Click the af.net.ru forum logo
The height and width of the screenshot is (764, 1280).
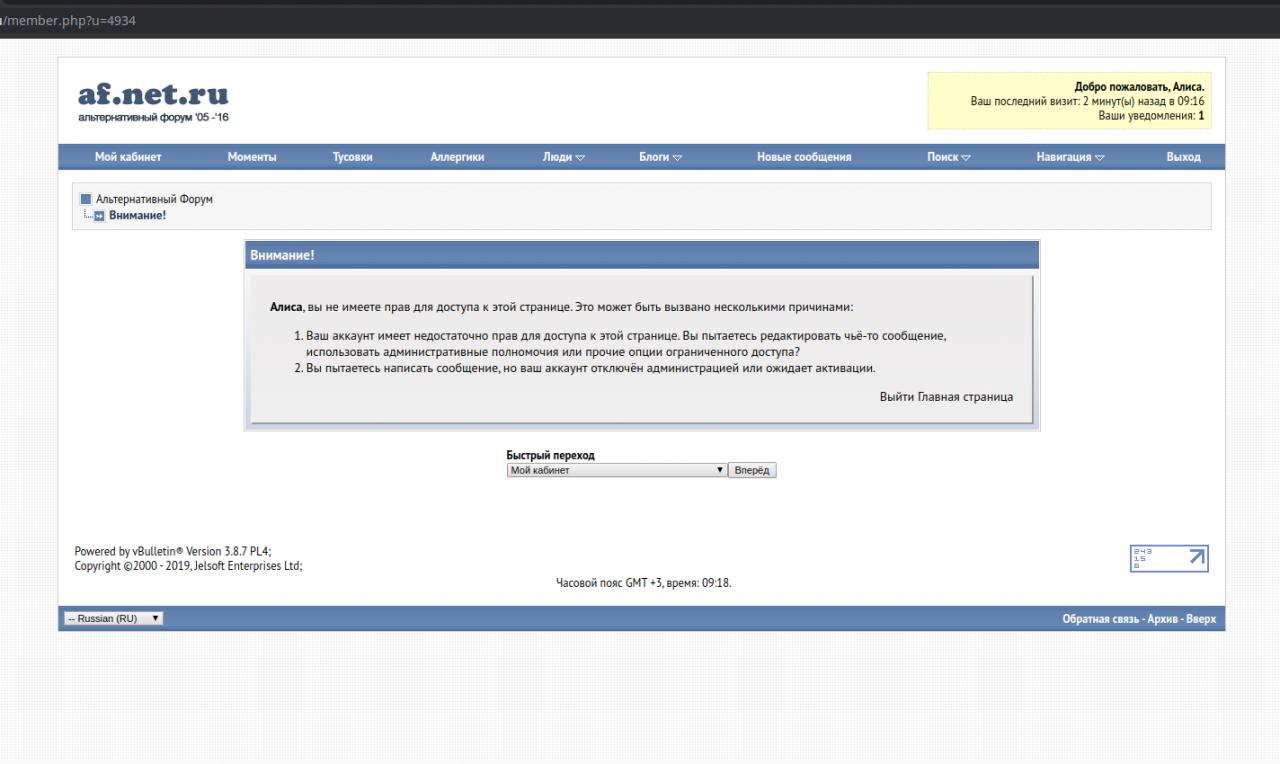[153, 101]
